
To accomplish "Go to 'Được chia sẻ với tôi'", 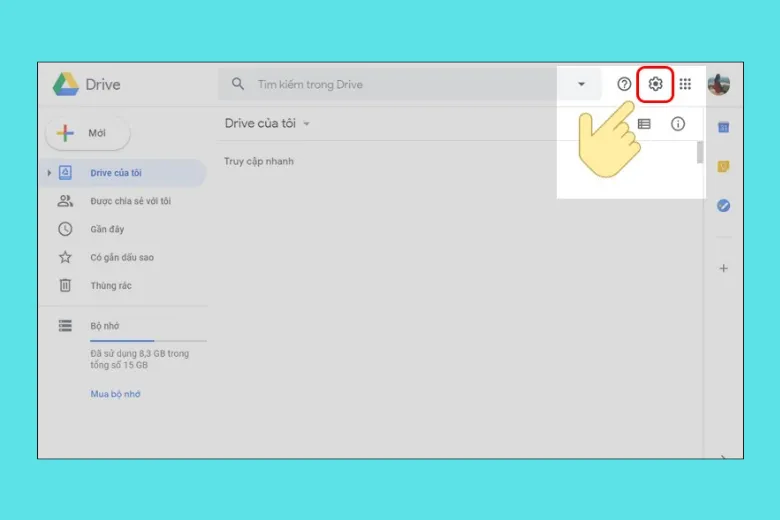I will (x=130, y=201).
